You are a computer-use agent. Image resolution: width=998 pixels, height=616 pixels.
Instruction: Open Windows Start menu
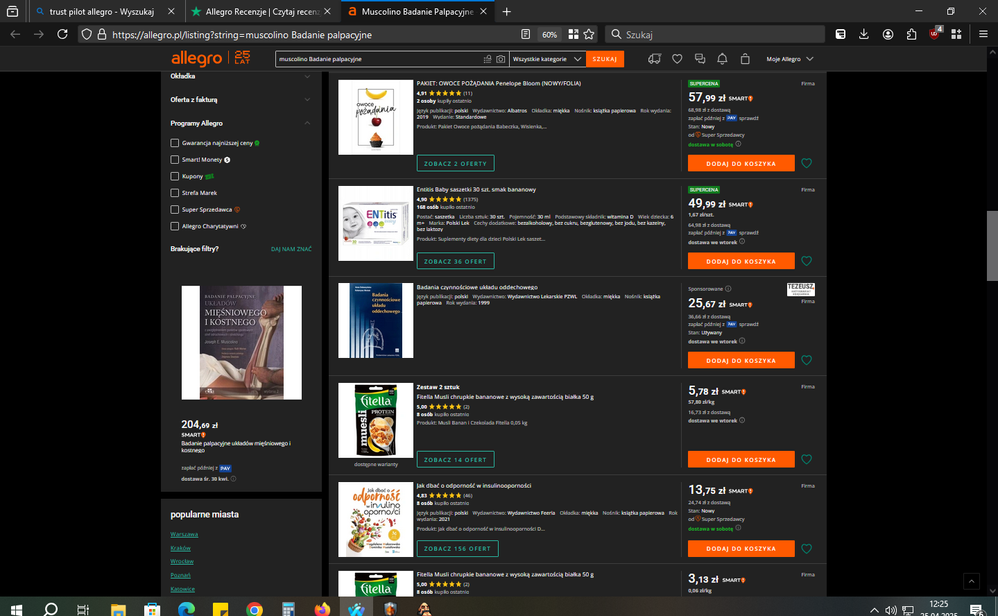[x=17, y=610]
